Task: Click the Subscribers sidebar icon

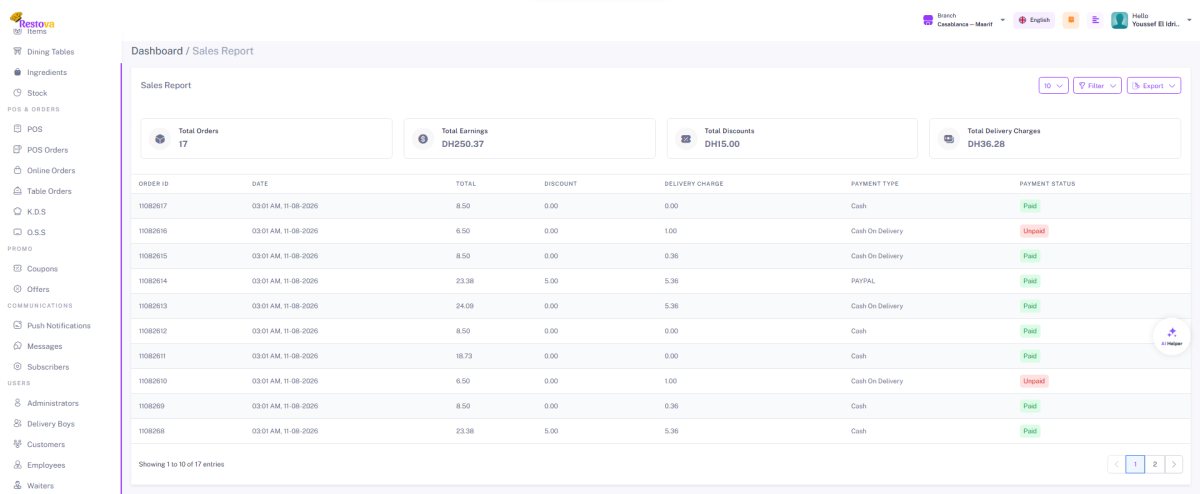Action: tap(17, 367)
